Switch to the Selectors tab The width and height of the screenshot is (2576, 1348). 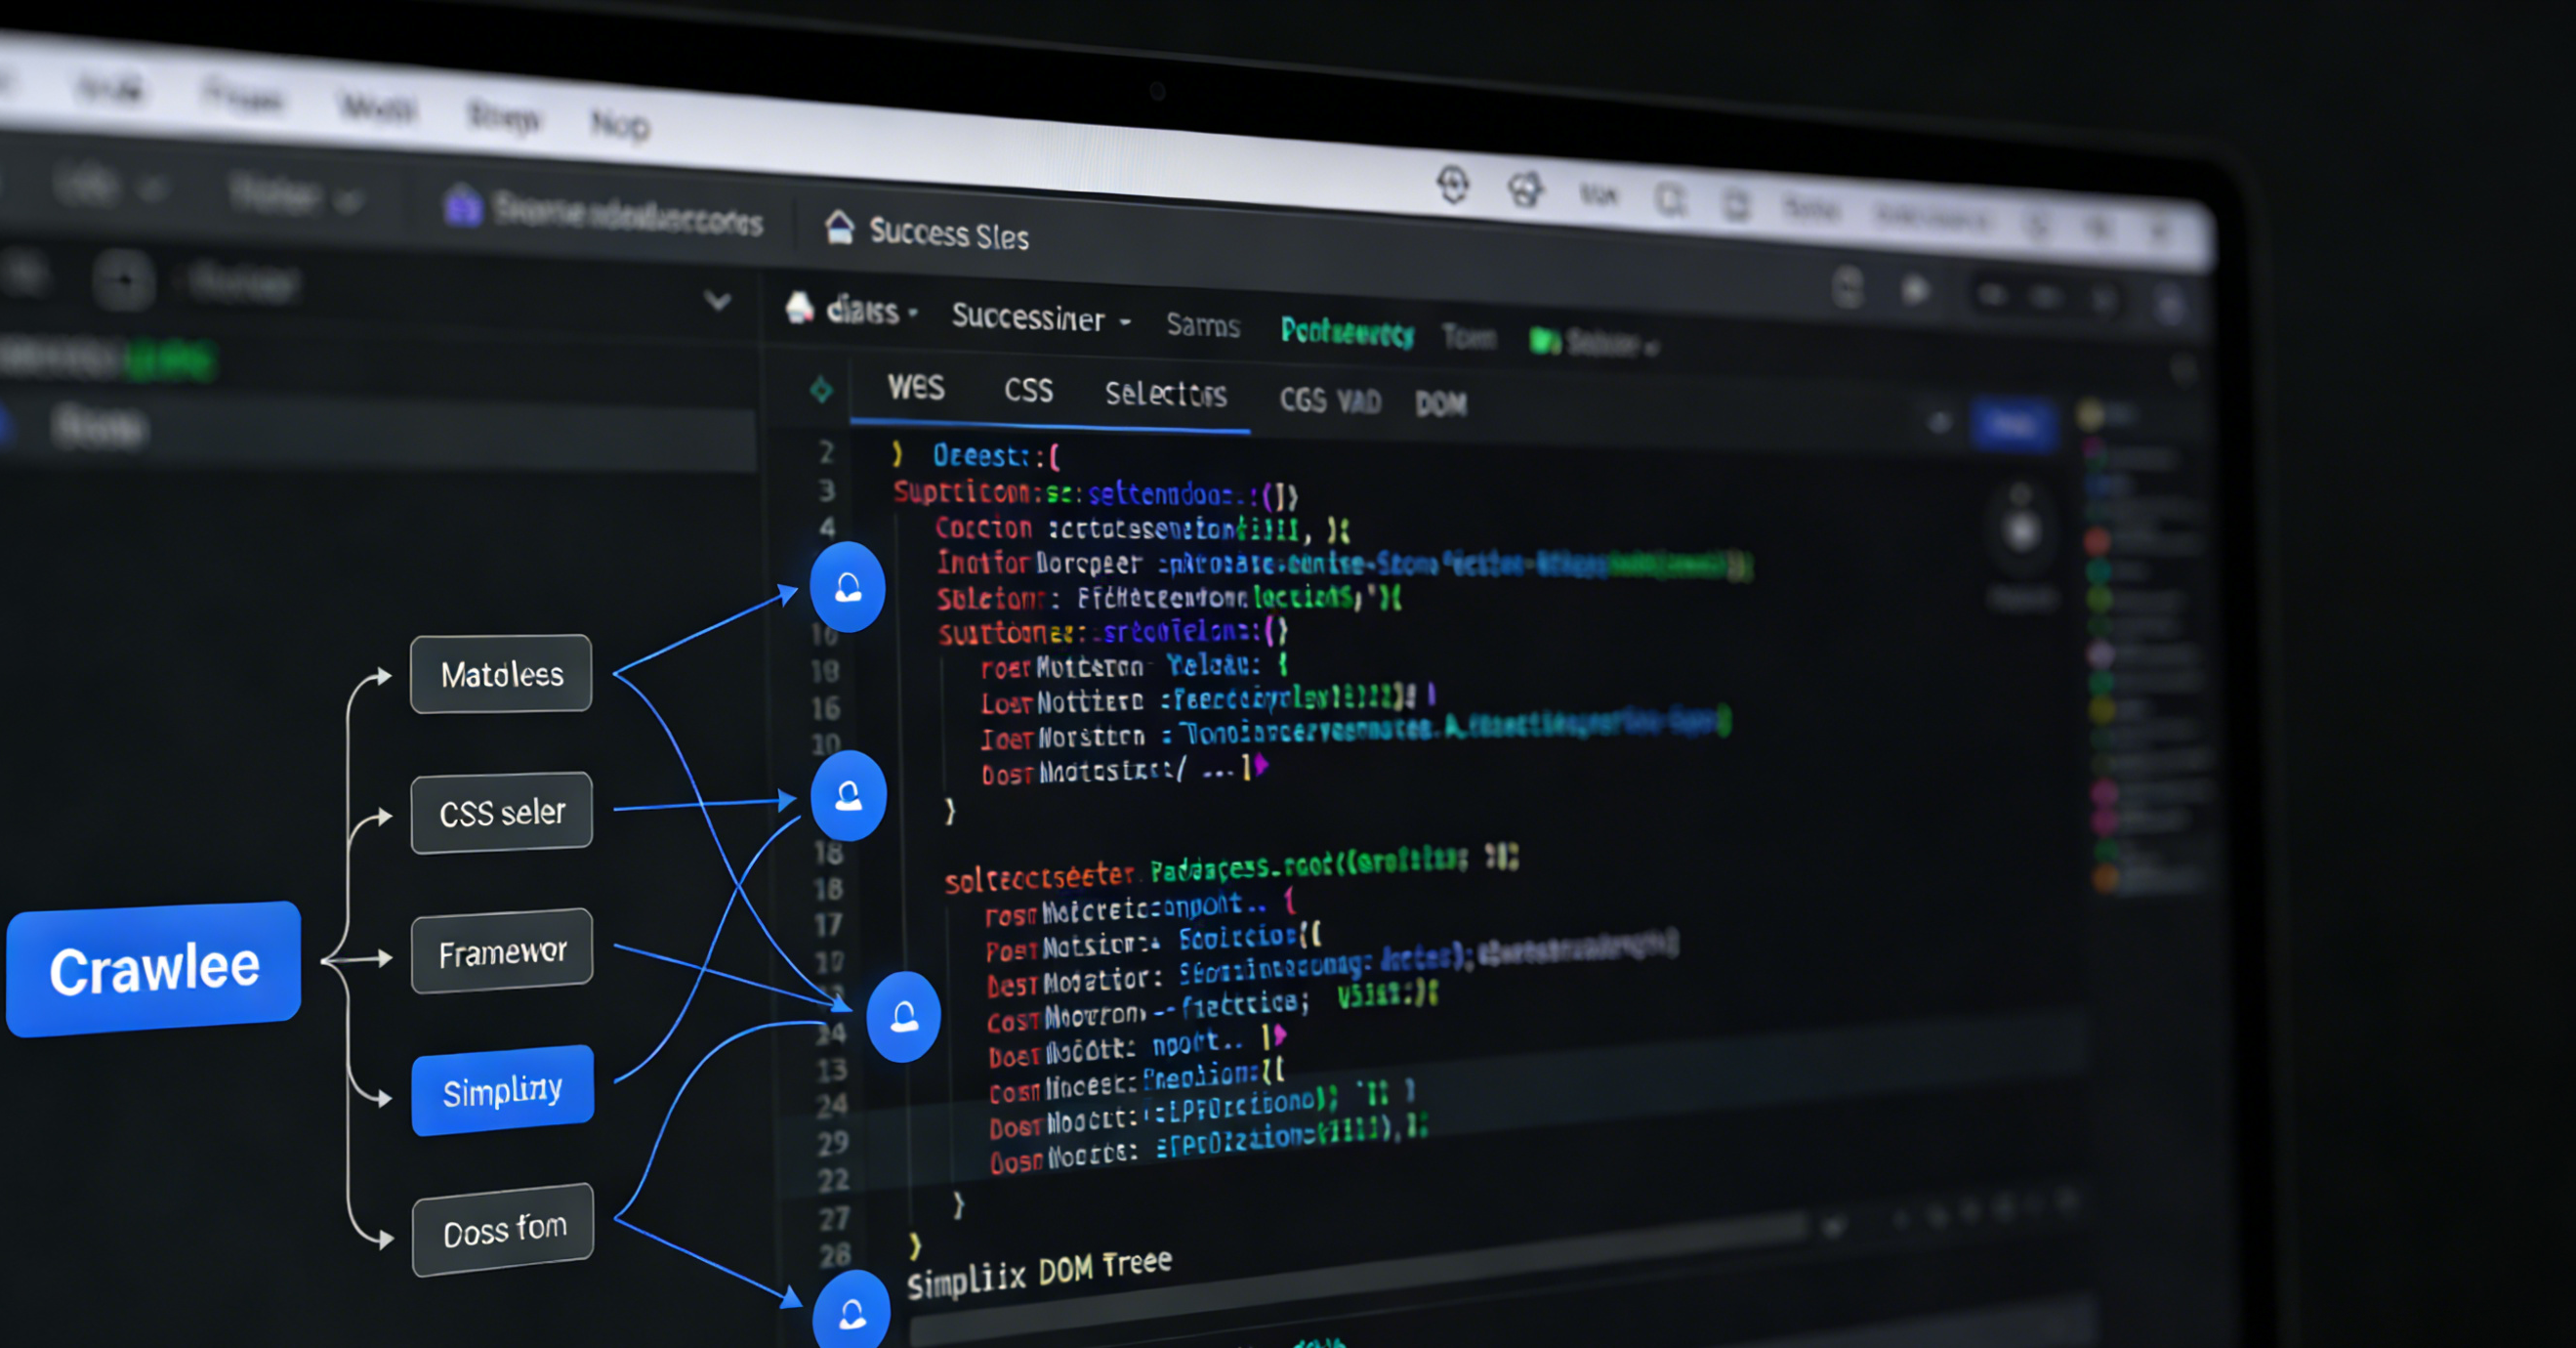click(x=1165, y=394)
